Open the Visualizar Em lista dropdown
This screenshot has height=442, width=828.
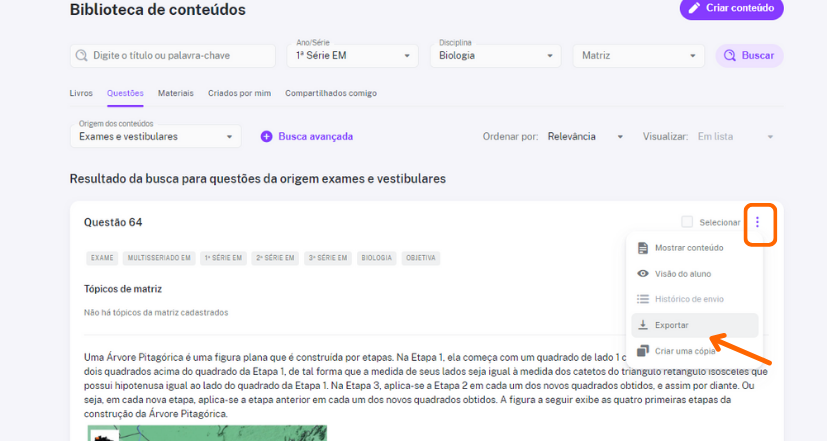(x=736, y=136)
